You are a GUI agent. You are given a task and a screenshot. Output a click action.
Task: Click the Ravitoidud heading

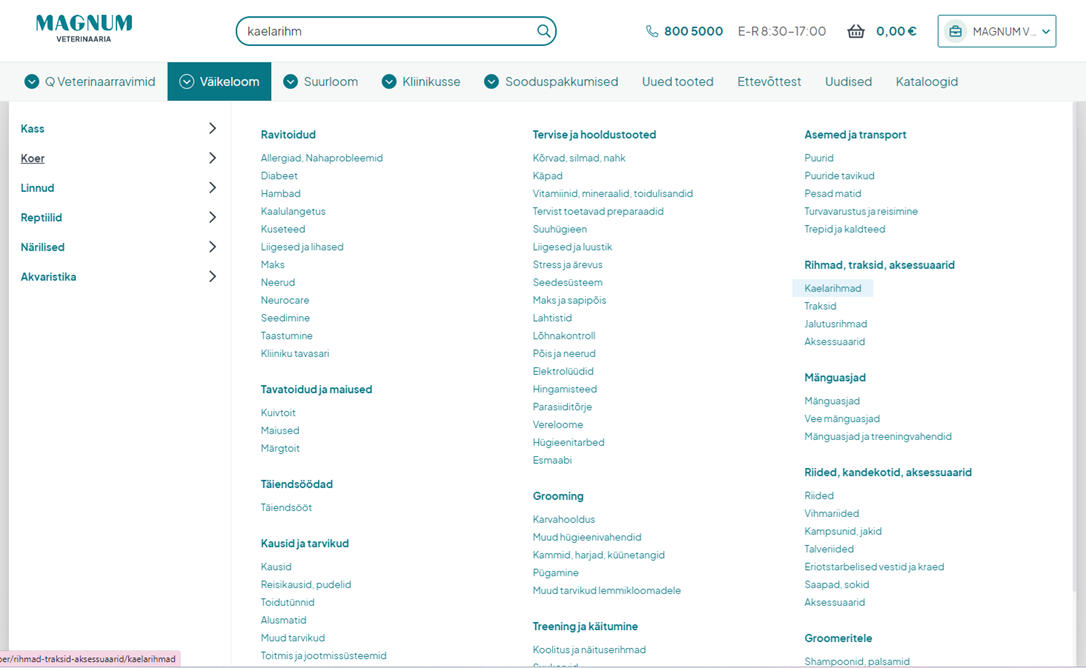point(288,134)
